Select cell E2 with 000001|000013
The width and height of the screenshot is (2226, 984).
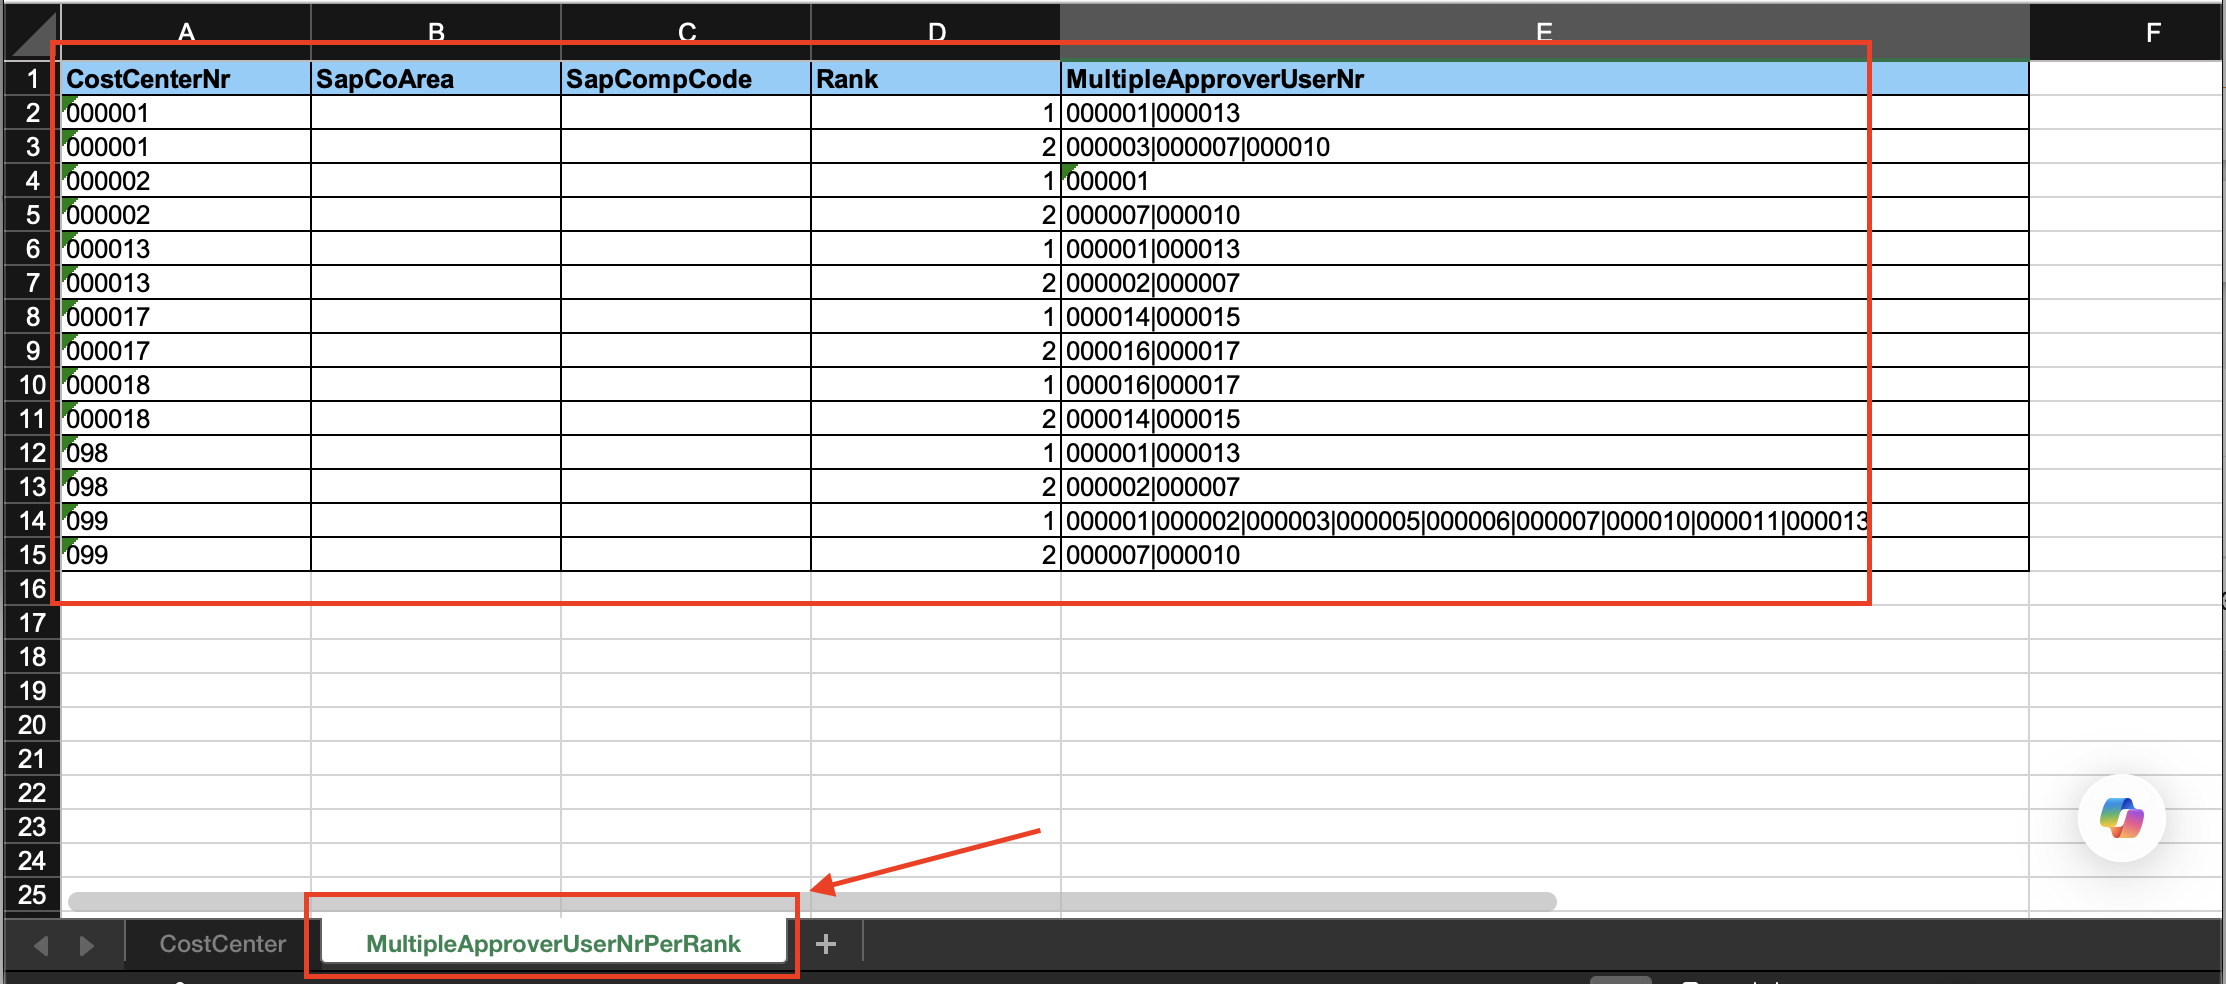pyautogui.click(x=1545, y=113)
